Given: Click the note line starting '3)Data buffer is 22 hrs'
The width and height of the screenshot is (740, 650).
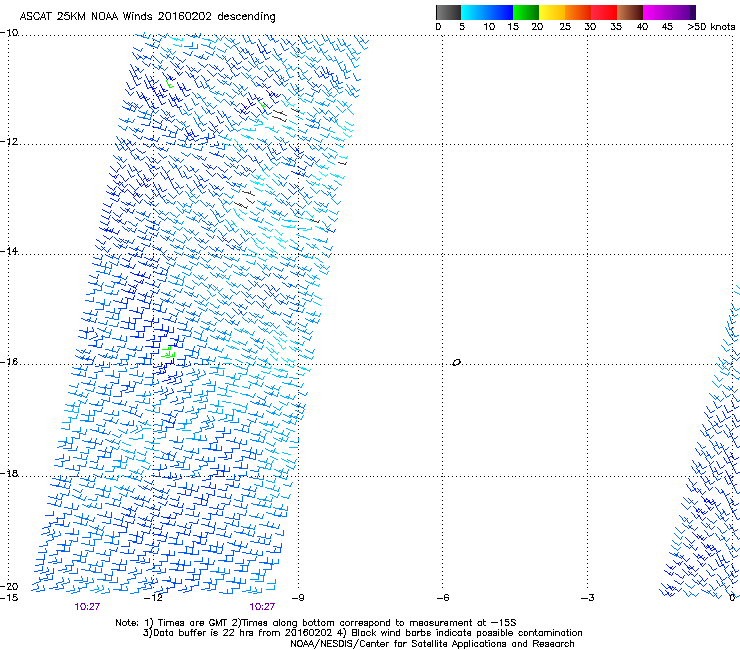Looking at the screenshot, I should 362,633.
